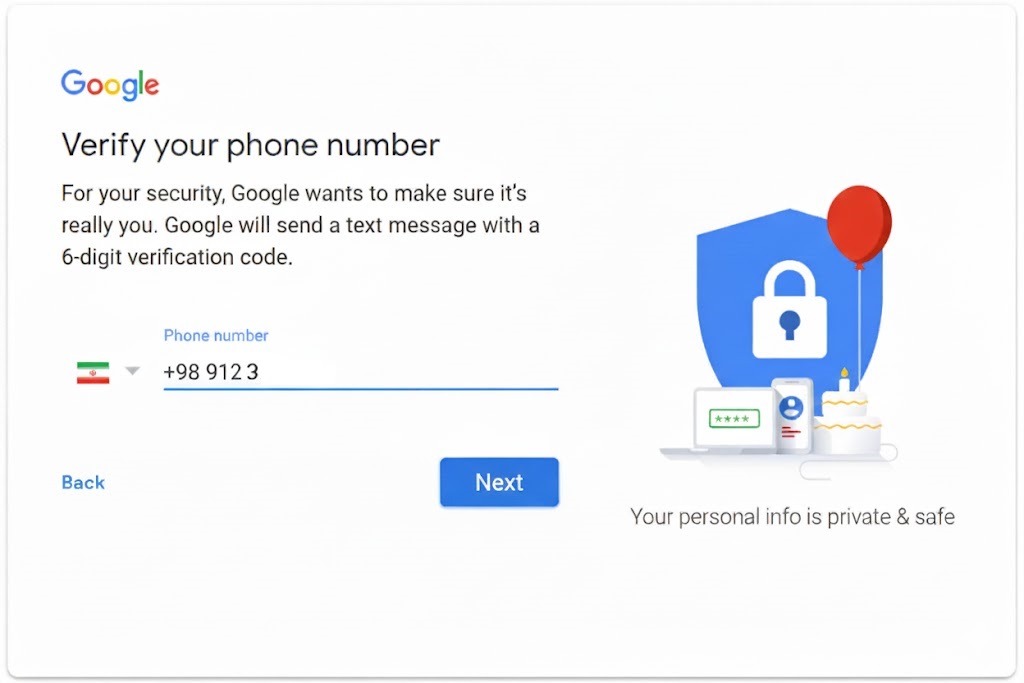Focus the phone number input field

click(360, 372)
